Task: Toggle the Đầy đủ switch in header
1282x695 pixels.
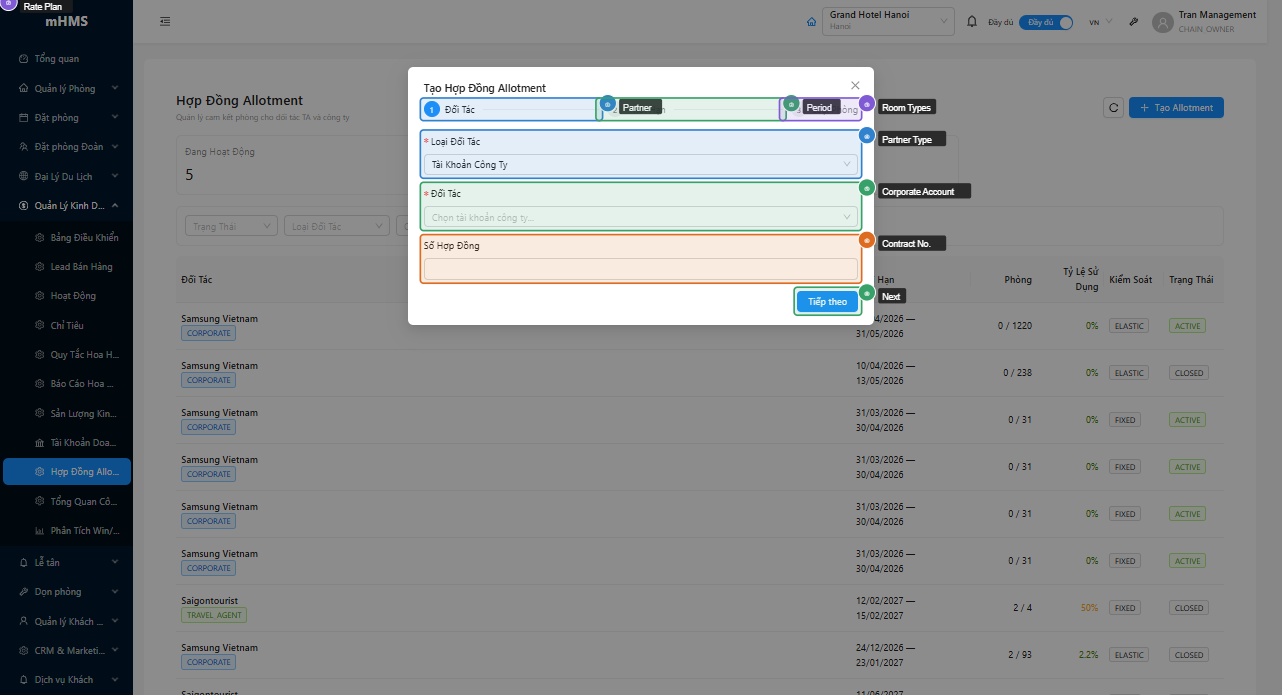Action: [x=1046, y=22]
